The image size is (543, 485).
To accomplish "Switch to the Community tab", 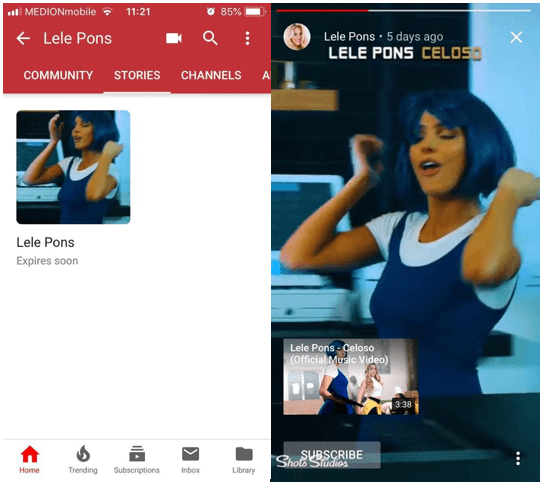I will tap(58, 75).
